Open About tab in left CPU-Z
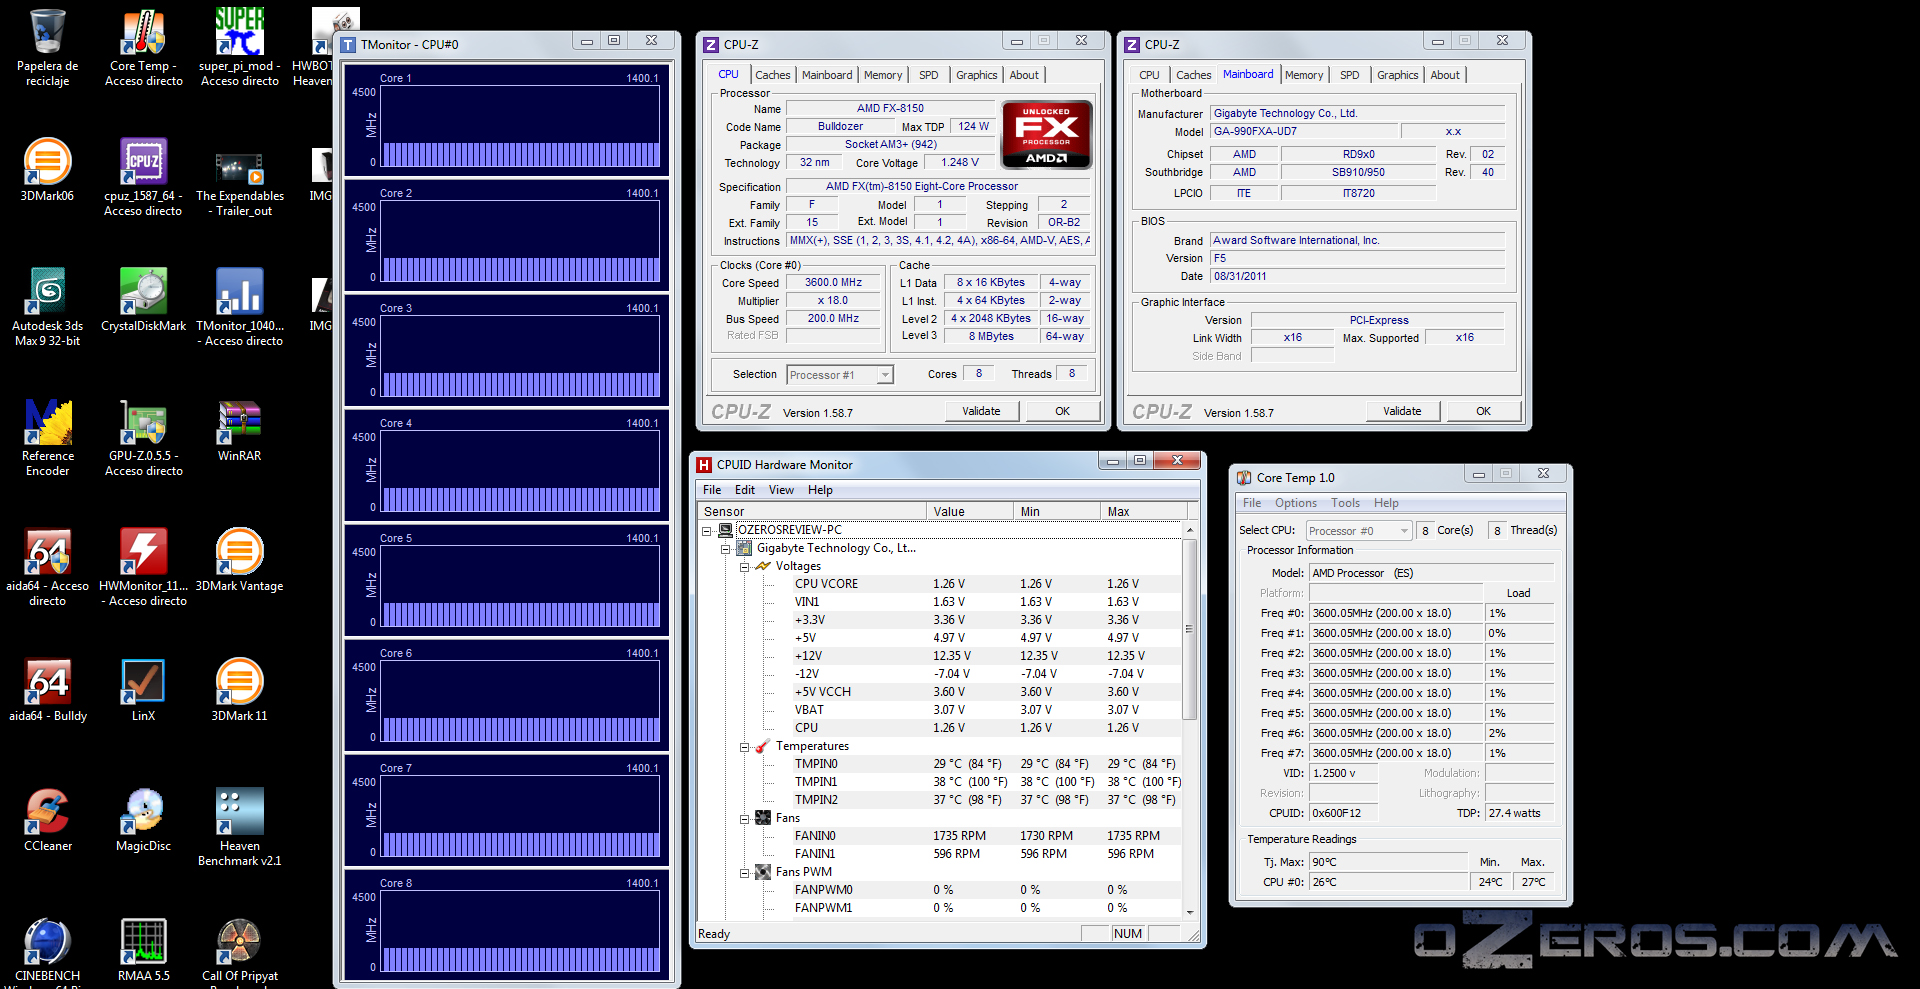This screenshot has width=1920, height=989. 1023,75
